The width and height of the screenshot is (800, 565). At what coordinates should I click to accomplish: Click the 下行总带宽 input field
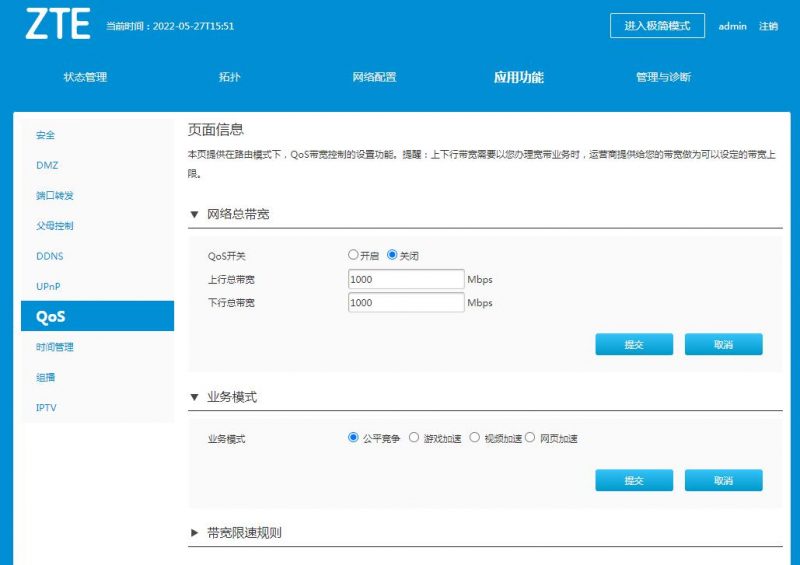click(x=406, y=302)
